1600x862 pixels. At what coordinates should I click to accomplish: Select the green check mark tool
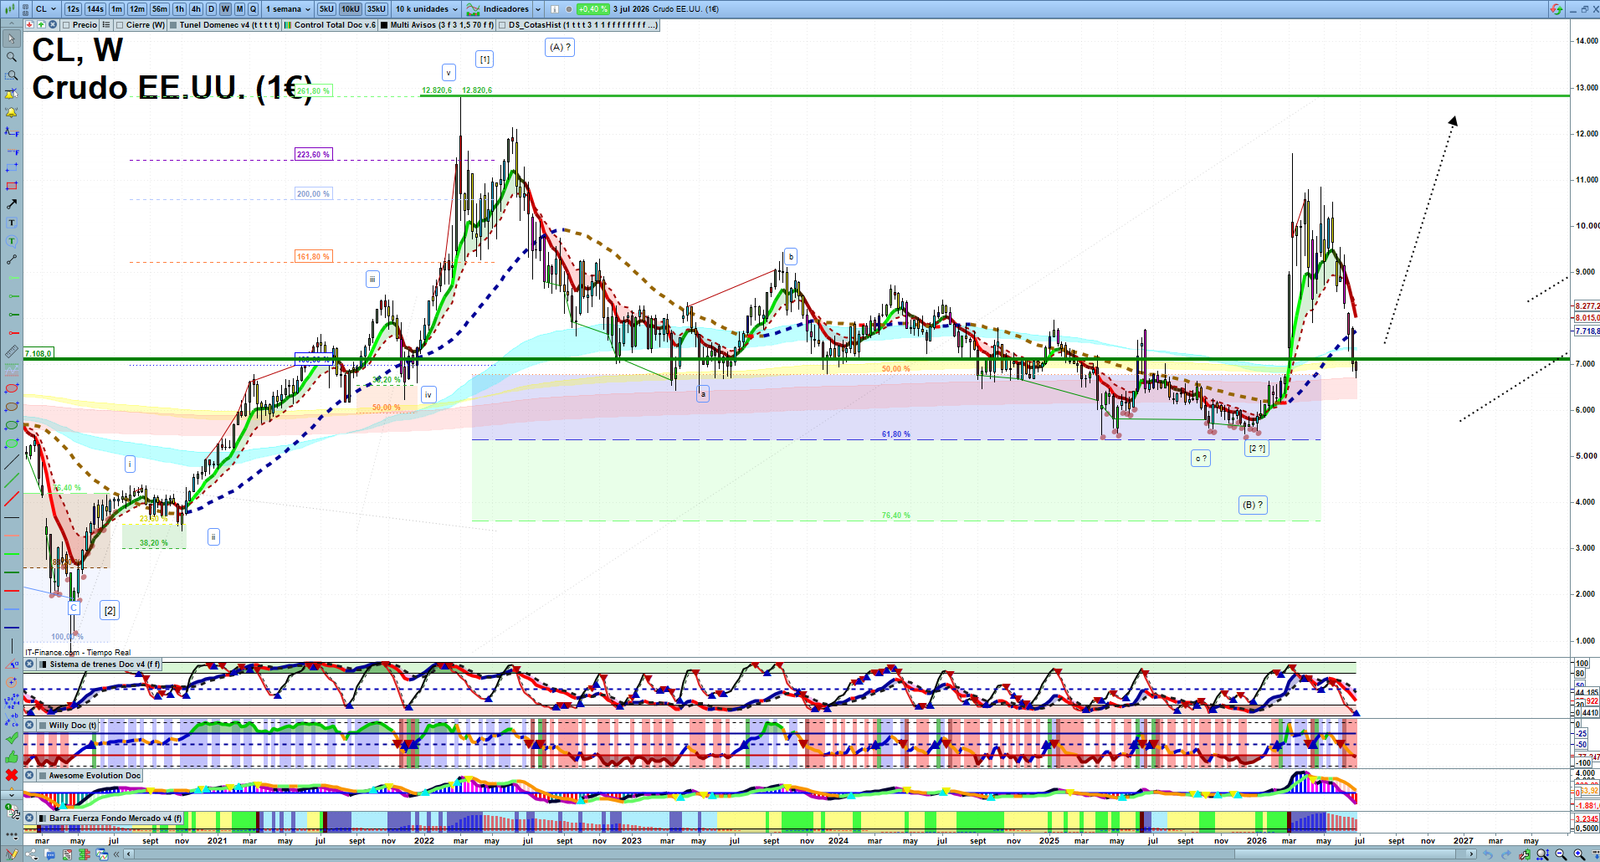[x=12, y=738]
